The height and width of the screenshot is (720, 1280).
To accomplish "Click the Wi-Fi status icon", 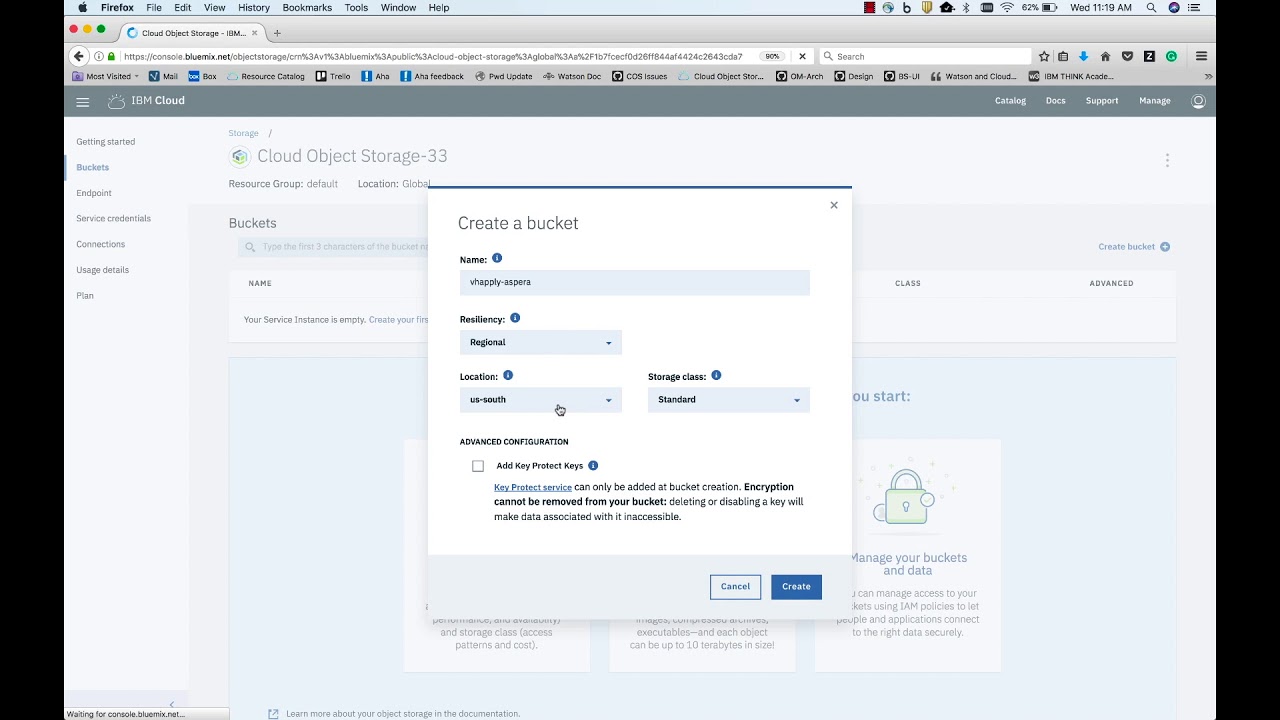I will (1007, 8).
